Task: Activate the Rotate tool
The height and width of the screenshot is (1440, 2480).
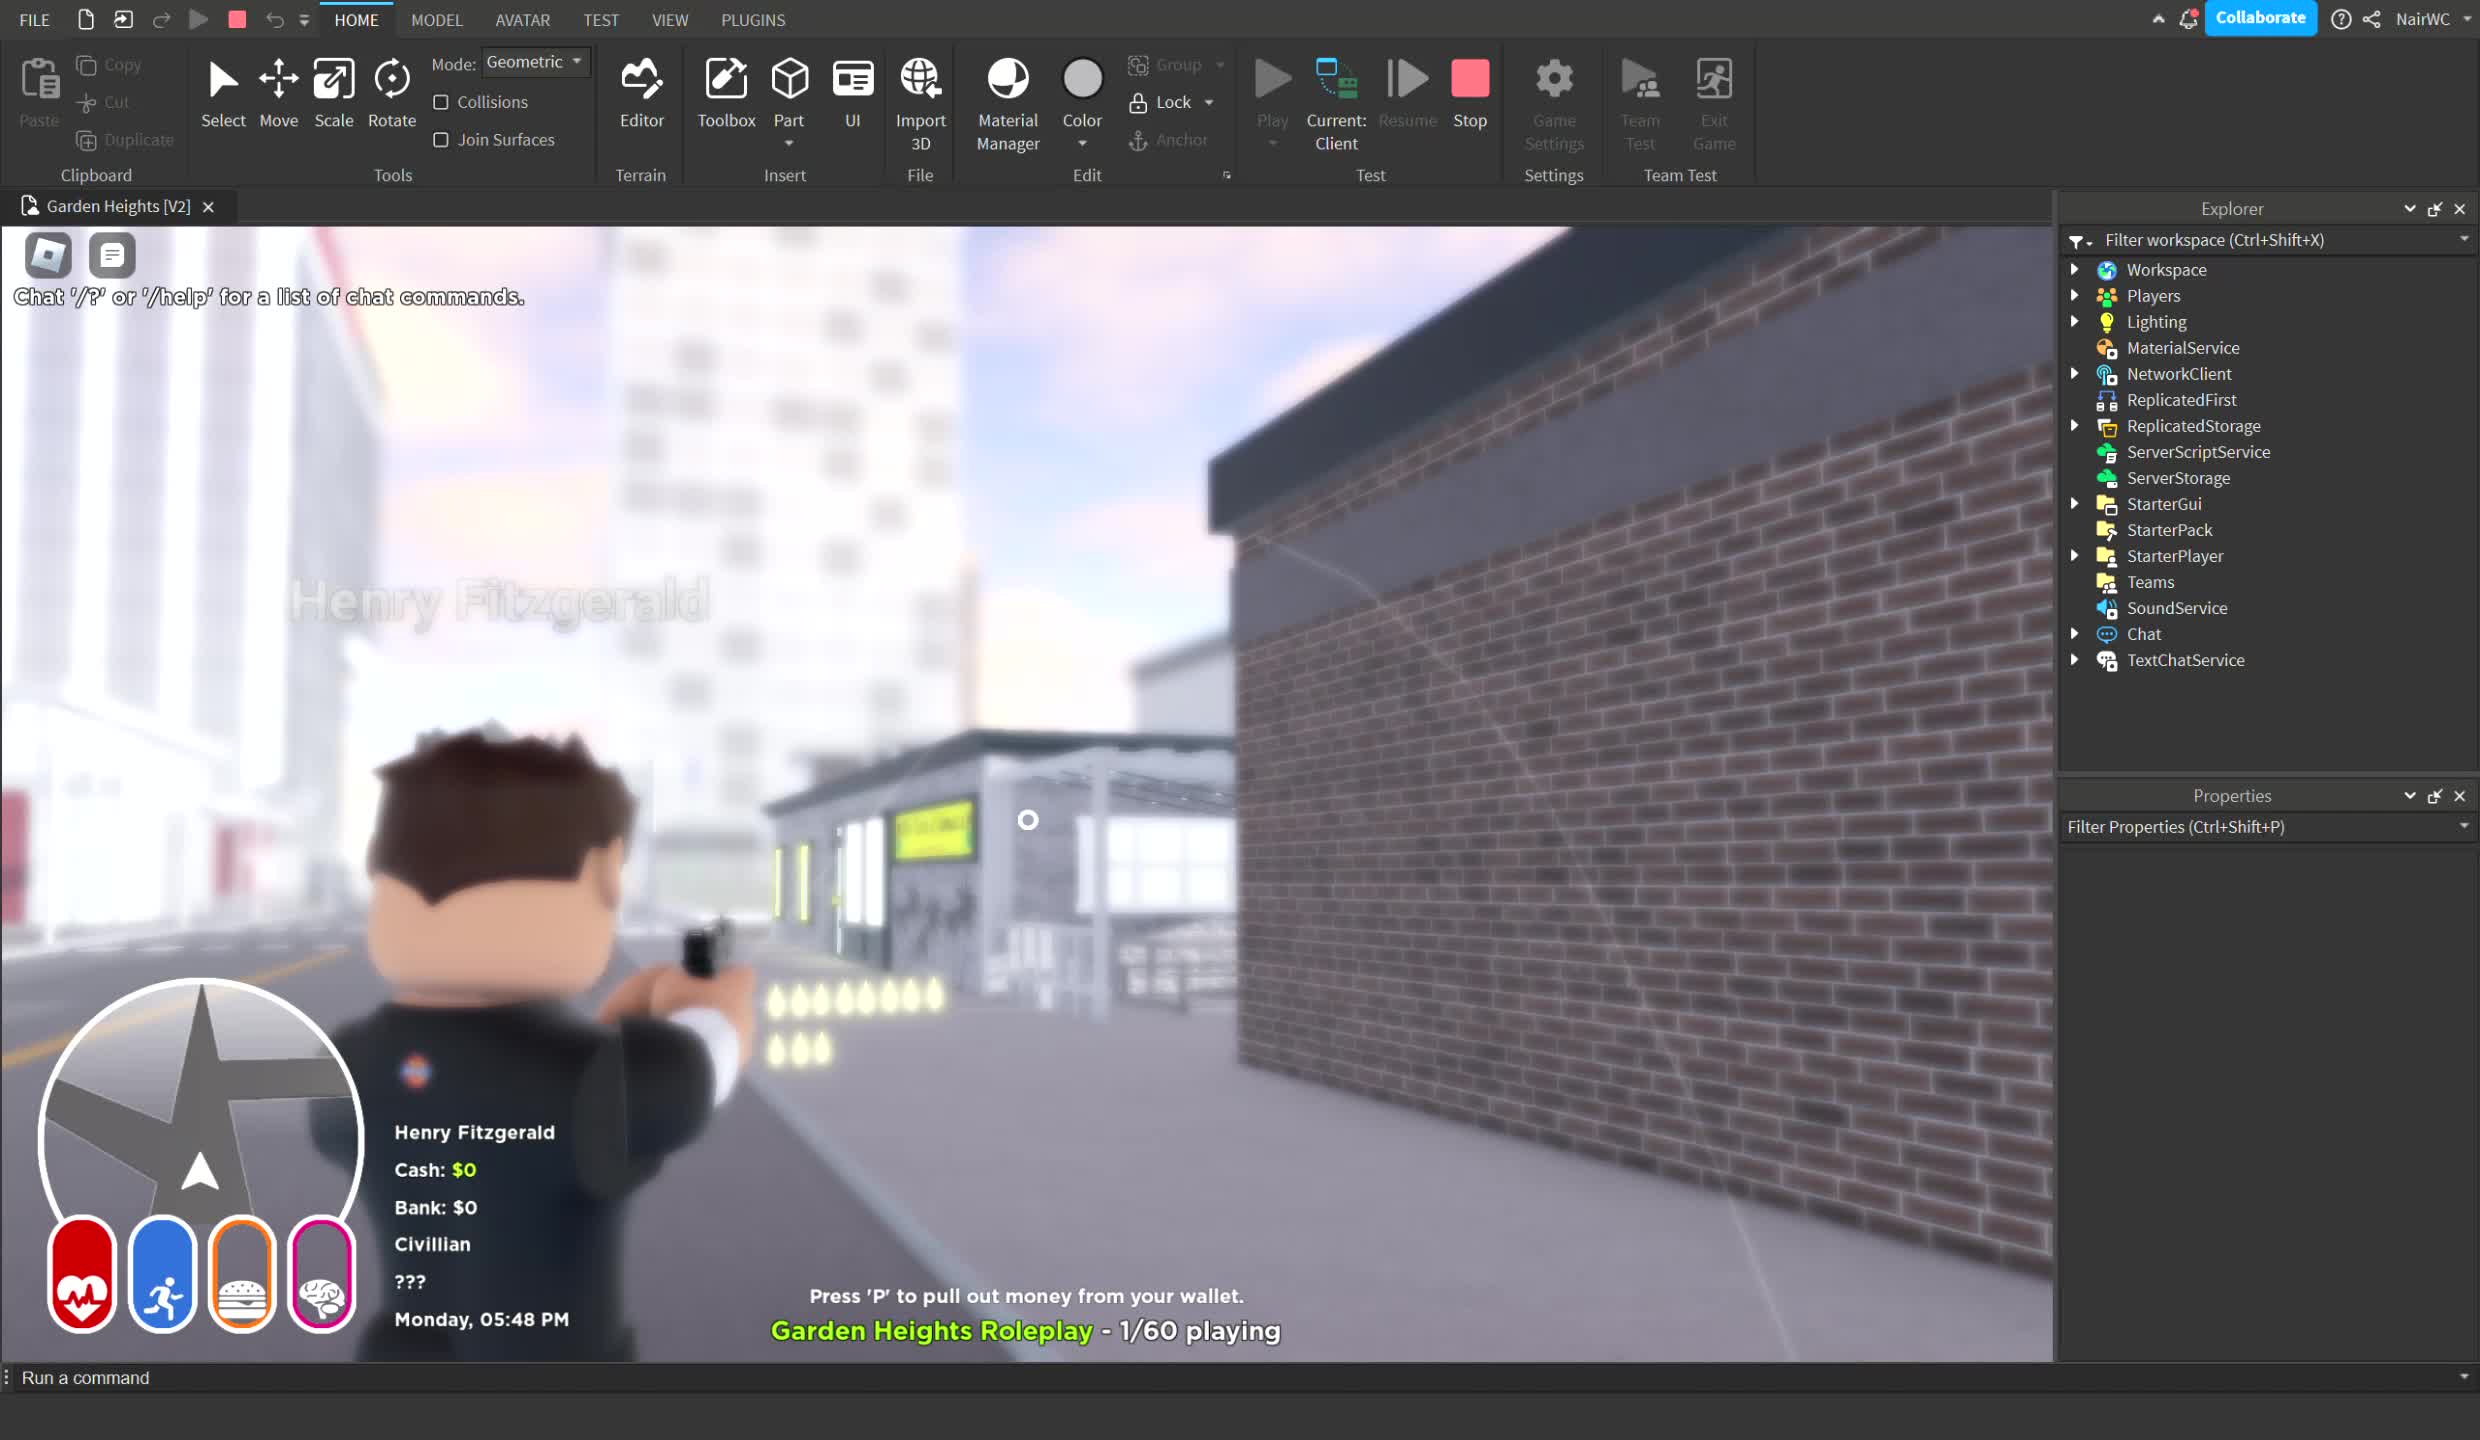Action: [x=391, y=92]
